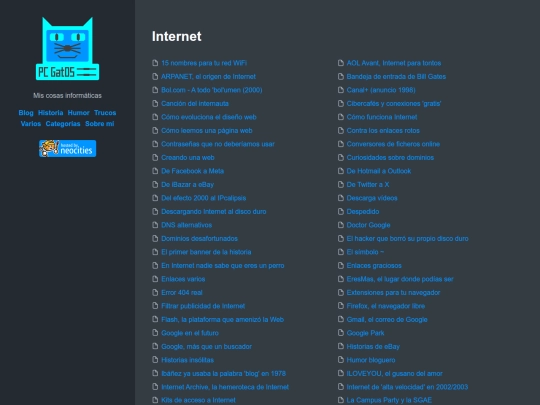Click the file icon before 'AOL Avant, Internet para tontos'

pos(341,63)
